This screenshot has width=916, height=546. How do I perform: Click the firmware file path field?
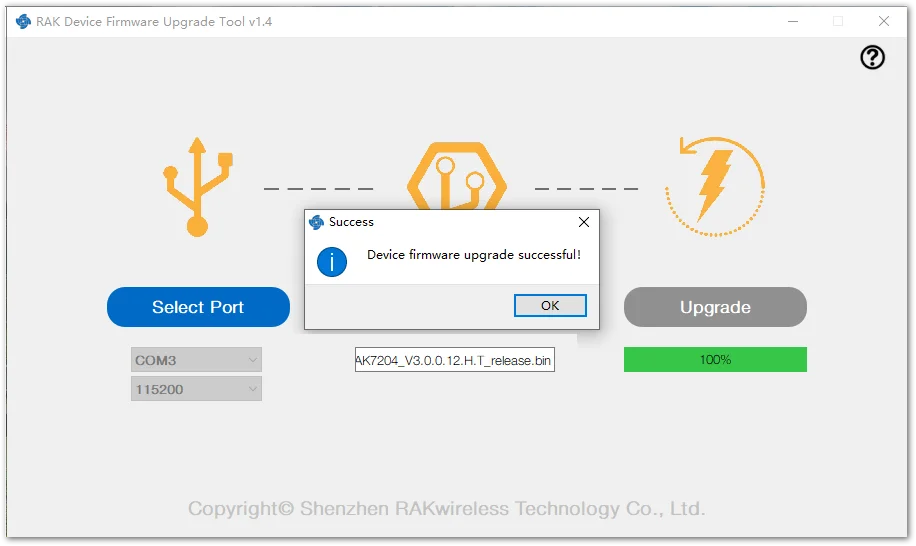coord(454,360)
